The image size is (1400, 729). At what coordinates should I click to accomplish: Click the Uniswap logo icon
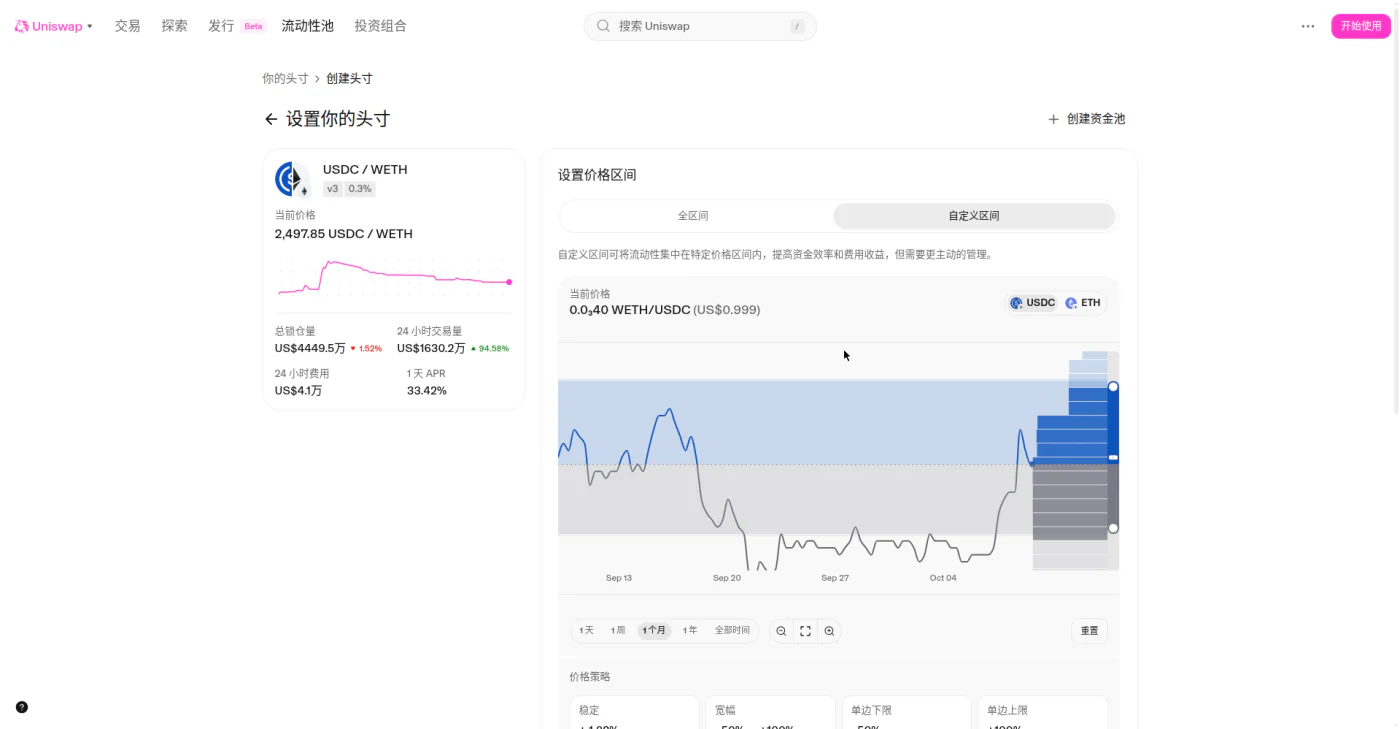coord(21,26)
